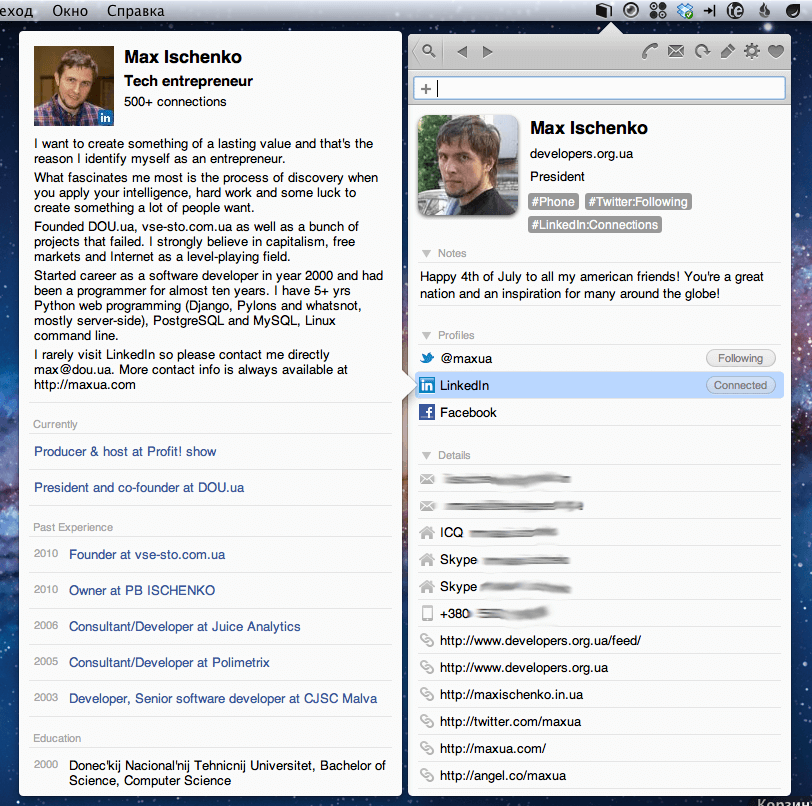Open http://maxua.com/ link

click(492, 749)
